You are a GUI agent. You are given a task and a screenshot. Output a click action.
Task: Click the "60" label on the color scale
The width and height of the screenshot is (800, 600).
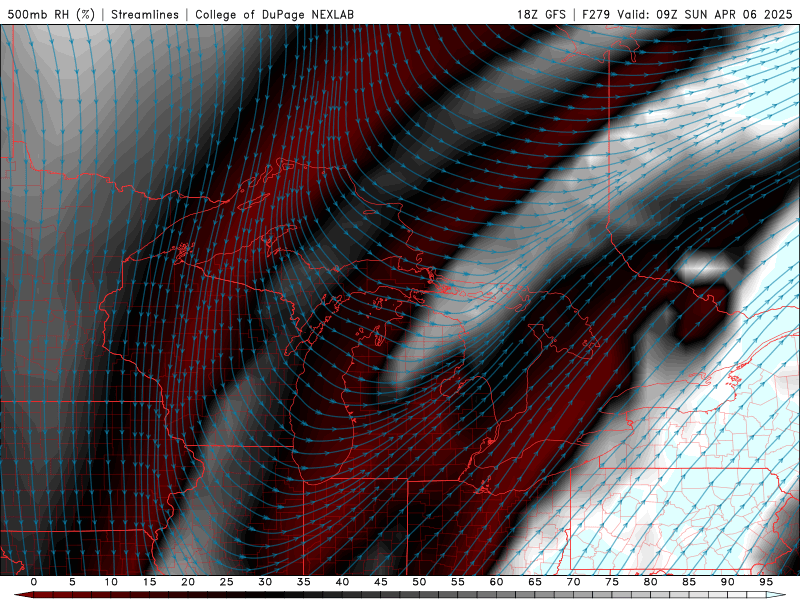pos(496,582)
